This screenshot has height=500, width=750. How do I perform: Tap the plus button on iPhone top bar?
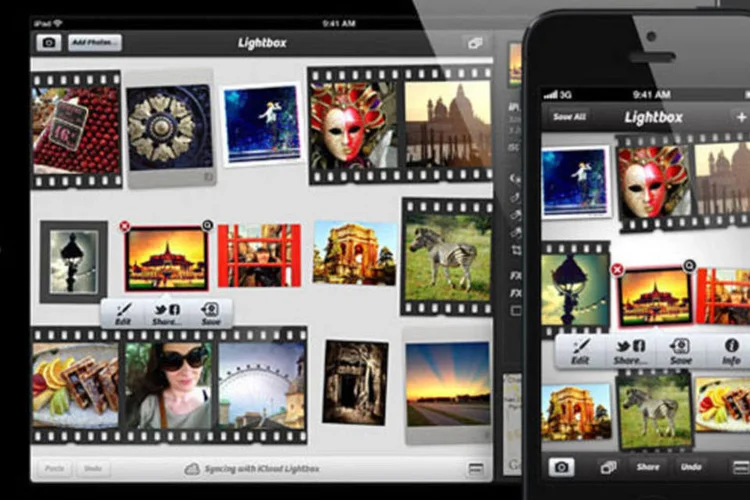tap(741, 117)
